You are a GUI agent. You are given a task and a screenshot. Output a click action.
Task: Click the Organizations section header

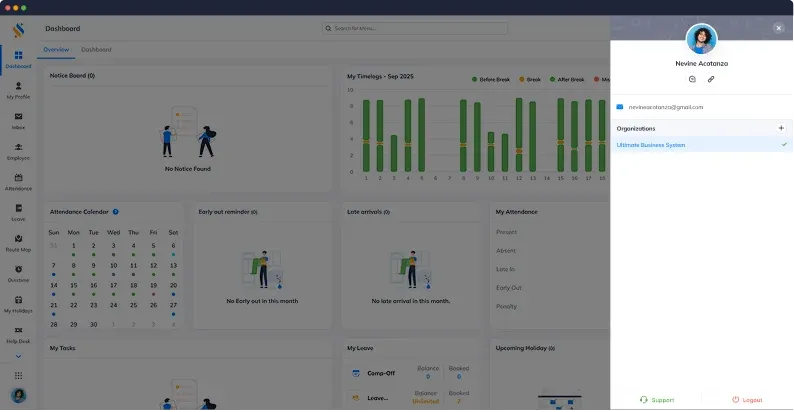tap(636, 129)
